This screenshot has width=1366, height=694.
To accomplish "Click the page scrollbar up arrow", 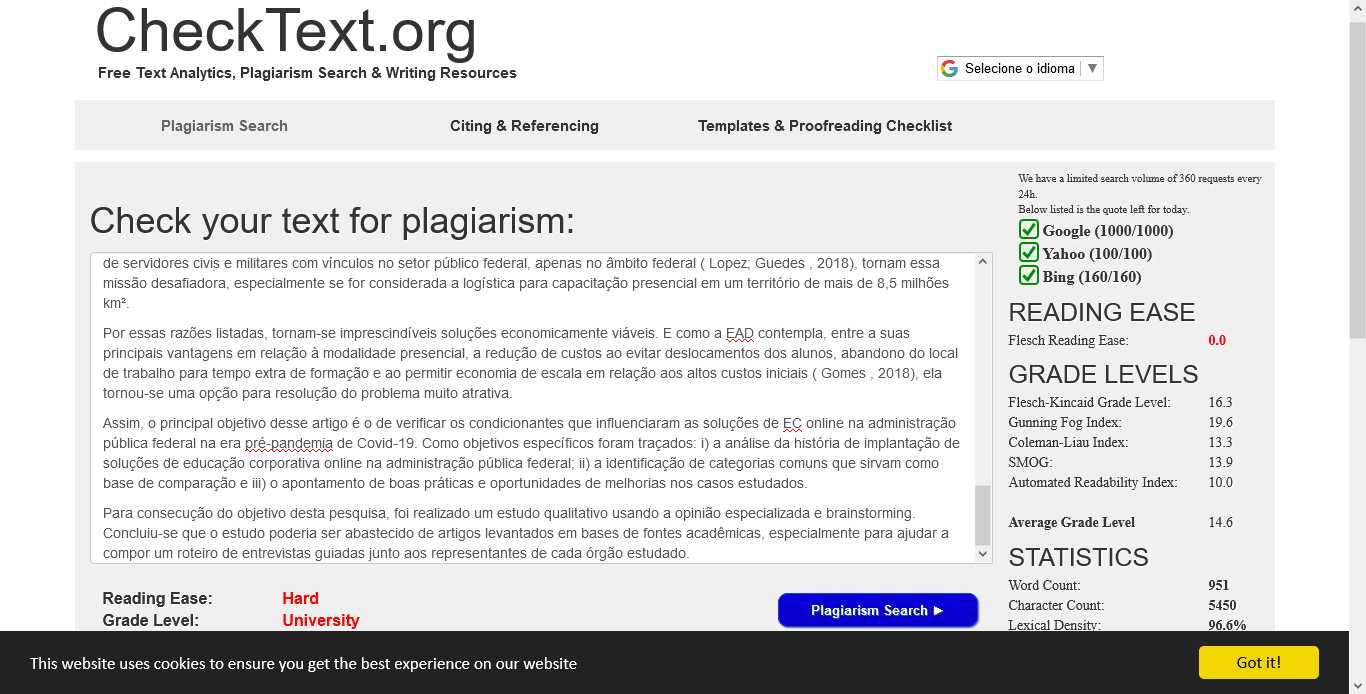I will pos(1357,9).
